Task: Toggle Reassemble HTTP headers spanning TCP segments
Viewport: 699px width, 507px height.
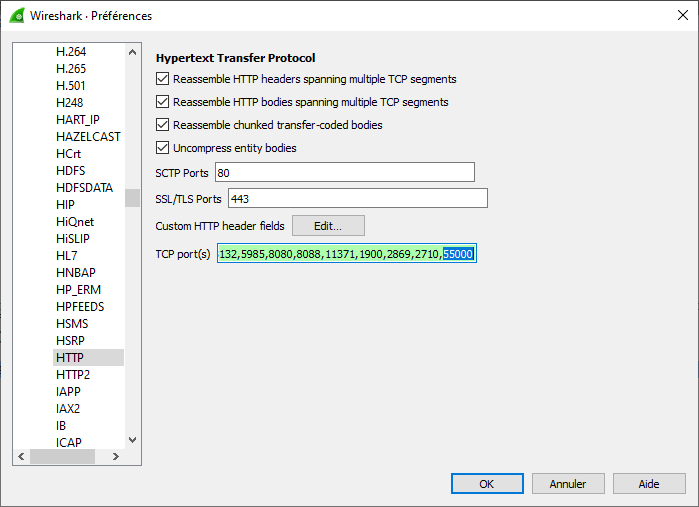Action: coord(162,79)
